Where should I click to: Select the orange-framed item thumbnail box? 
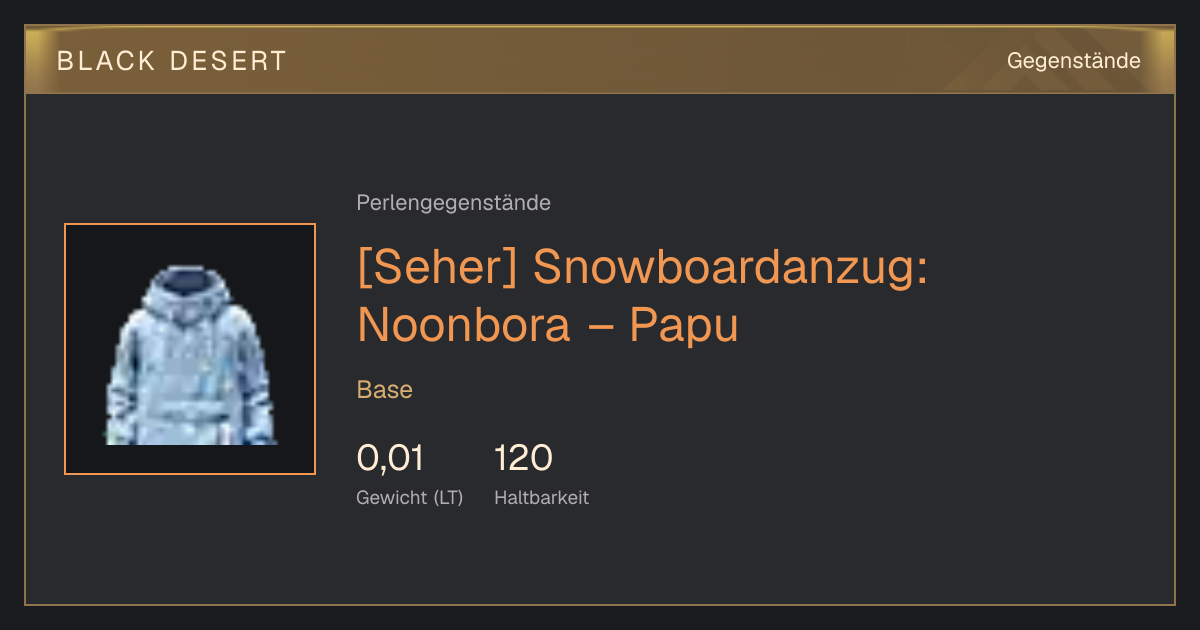coord(190,349)
